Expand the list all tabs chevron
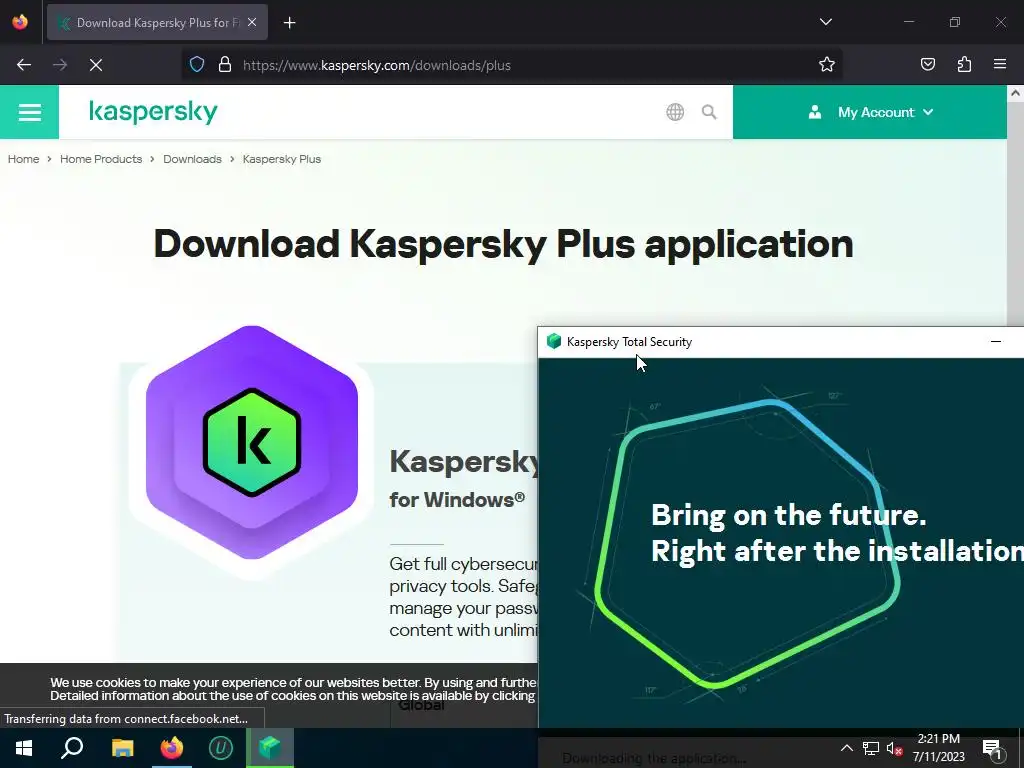This screenshot has height=768, width=1024. 825,22
